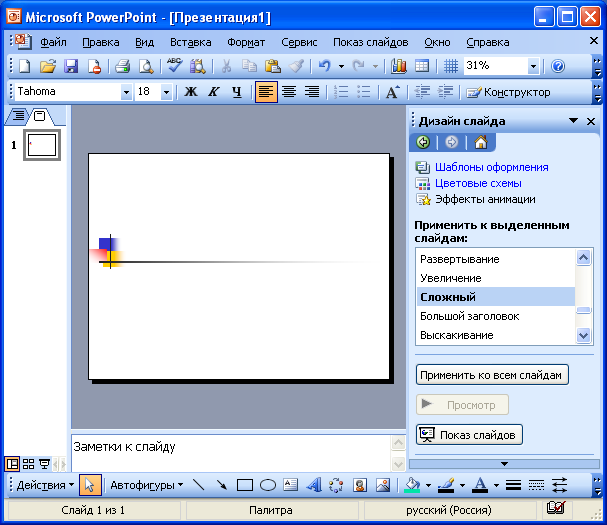Open Цветовые схемы link

478,183
